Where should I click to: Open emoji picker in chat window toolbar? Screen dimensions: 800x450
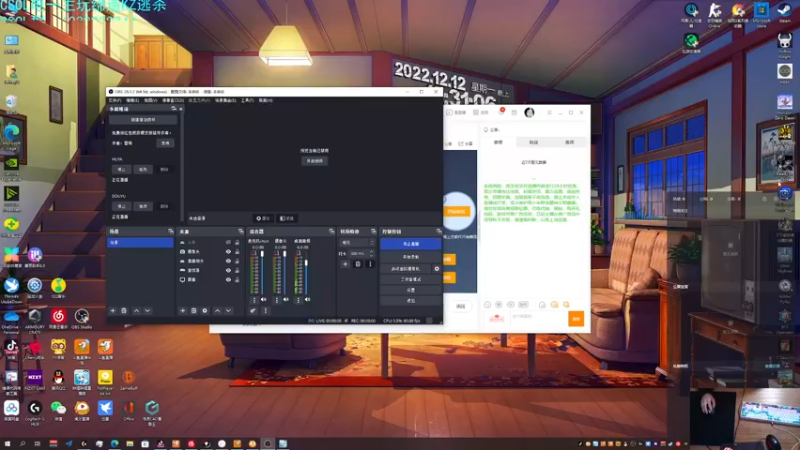(x=487, y=305)
